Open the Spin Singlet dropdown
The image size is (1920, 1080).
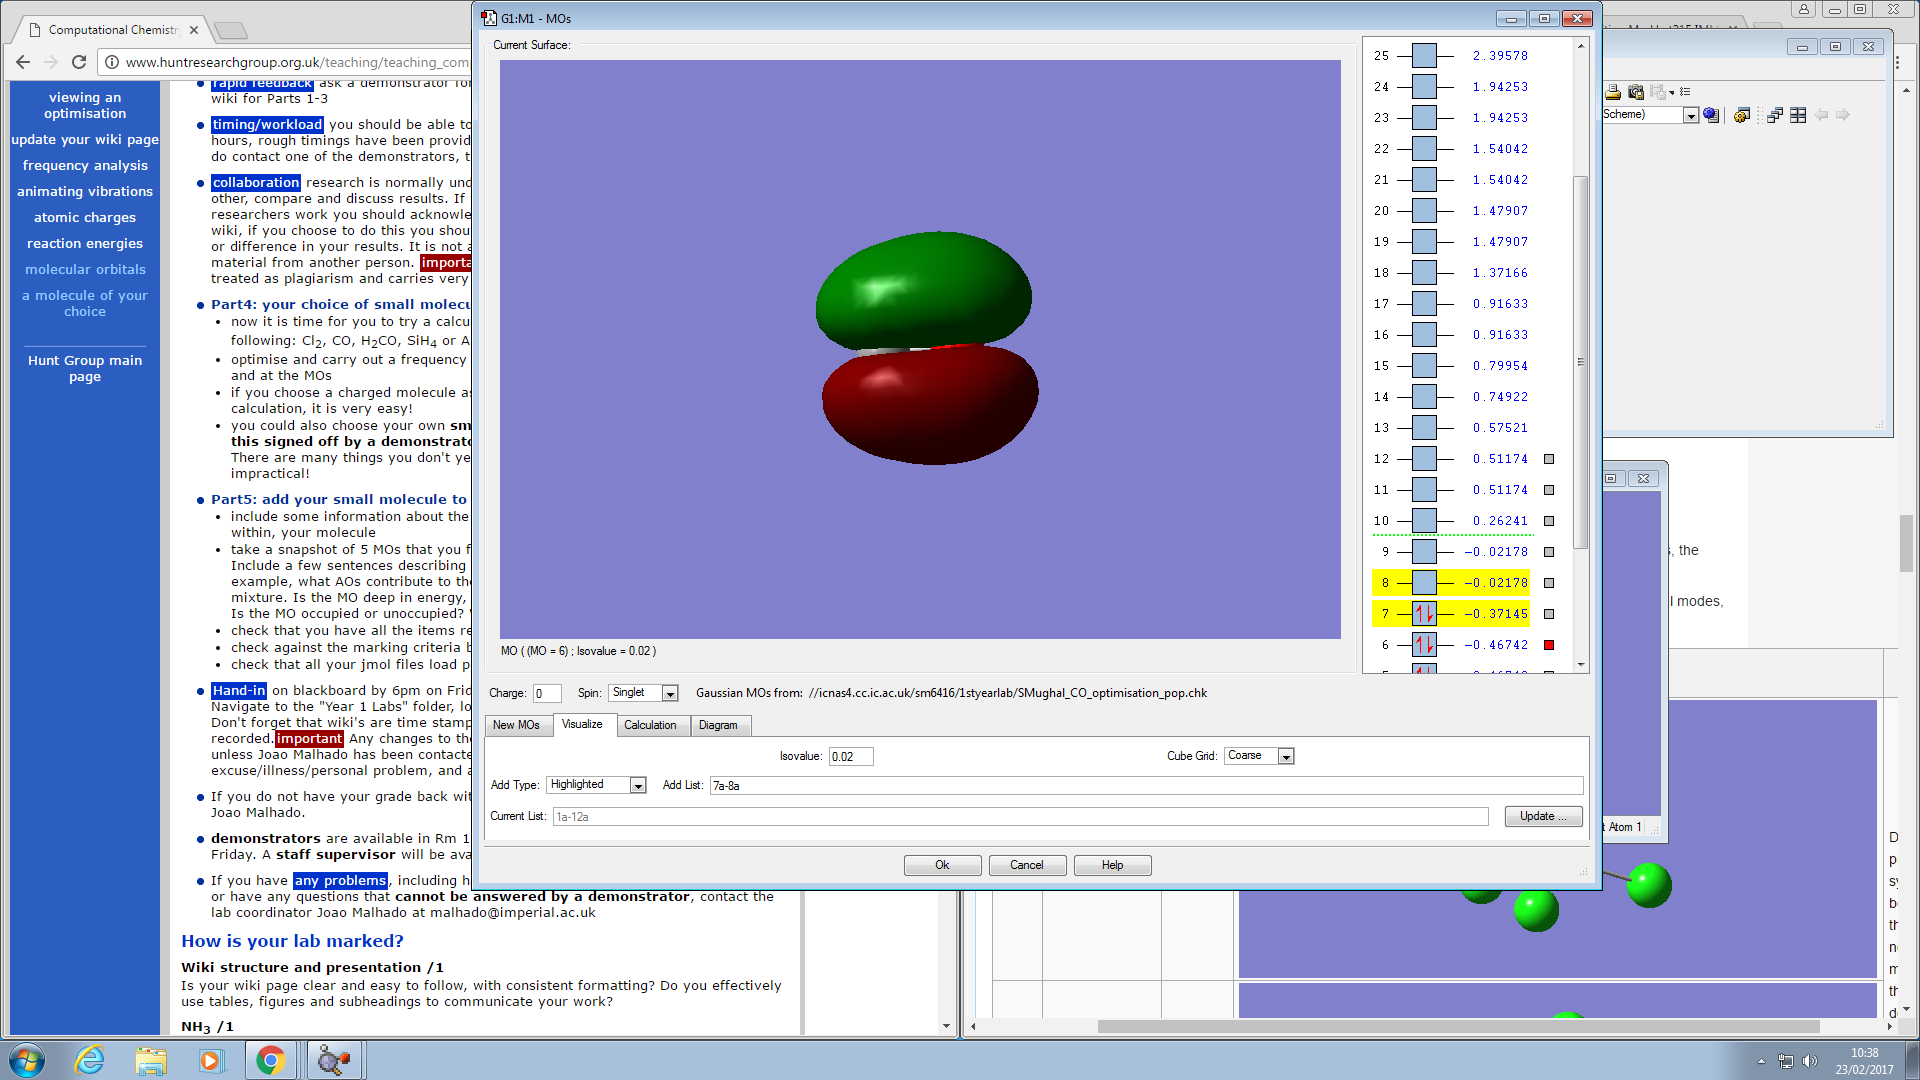coord(670,693)
